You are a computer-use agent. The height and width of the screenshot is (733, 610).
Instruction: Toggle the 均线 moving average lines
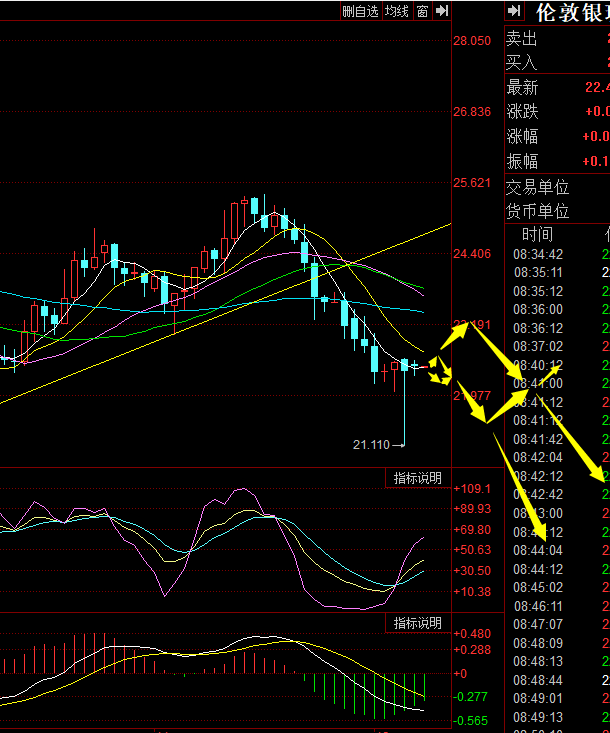(x=397, y=11)
